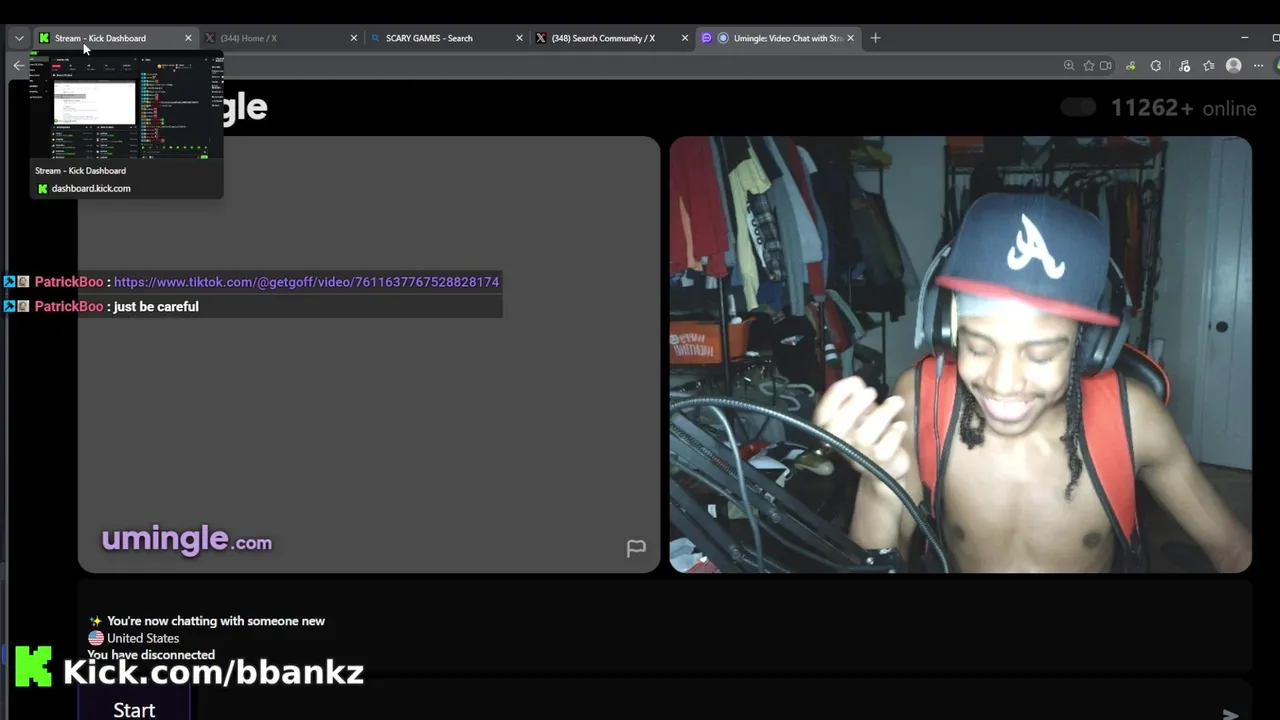The image size is (1280, 720).
Task: Close the Search Community / X tab
Action: coord(685,38)
